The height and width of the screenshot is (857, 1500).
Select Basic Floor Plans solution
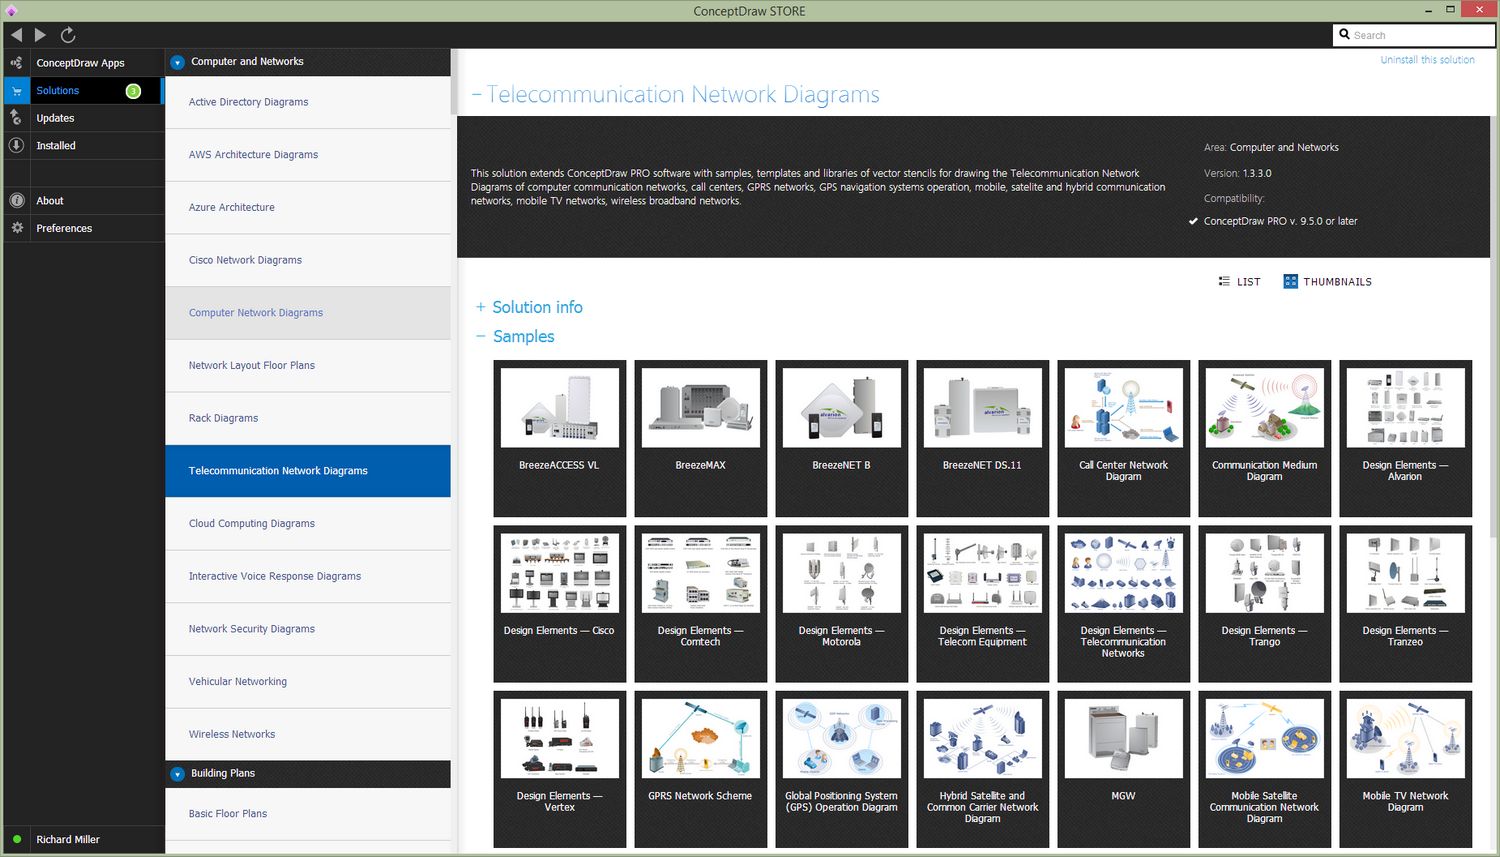(308, 814)
